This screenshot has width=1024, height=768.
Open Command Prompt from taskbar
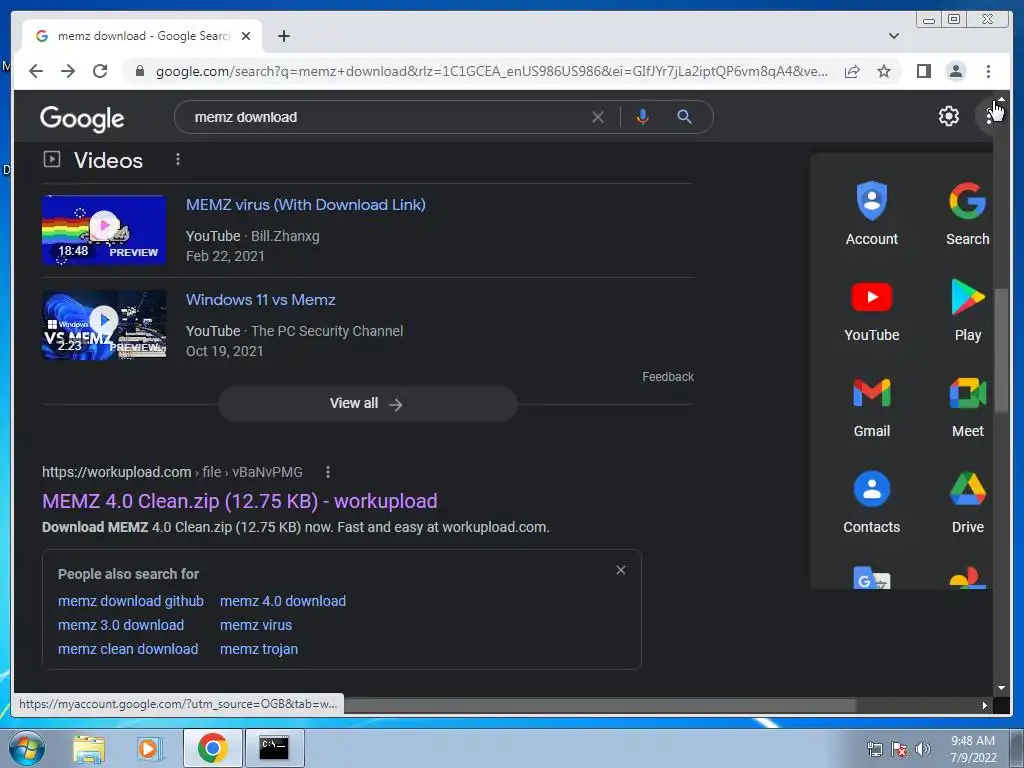point(274,748)
